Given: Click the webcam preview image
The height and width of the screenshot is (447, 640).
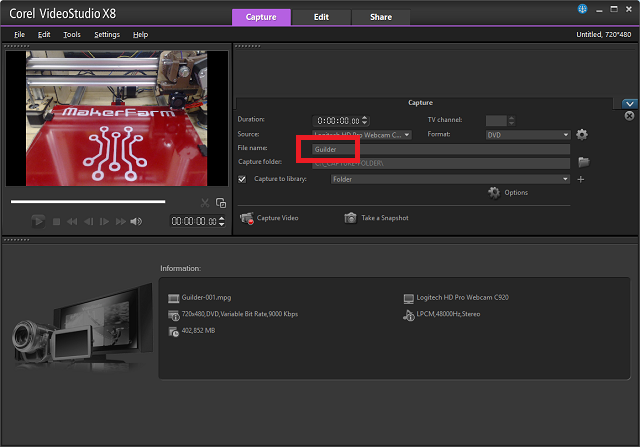Looking at the screenshot, I should coord(116,118).
